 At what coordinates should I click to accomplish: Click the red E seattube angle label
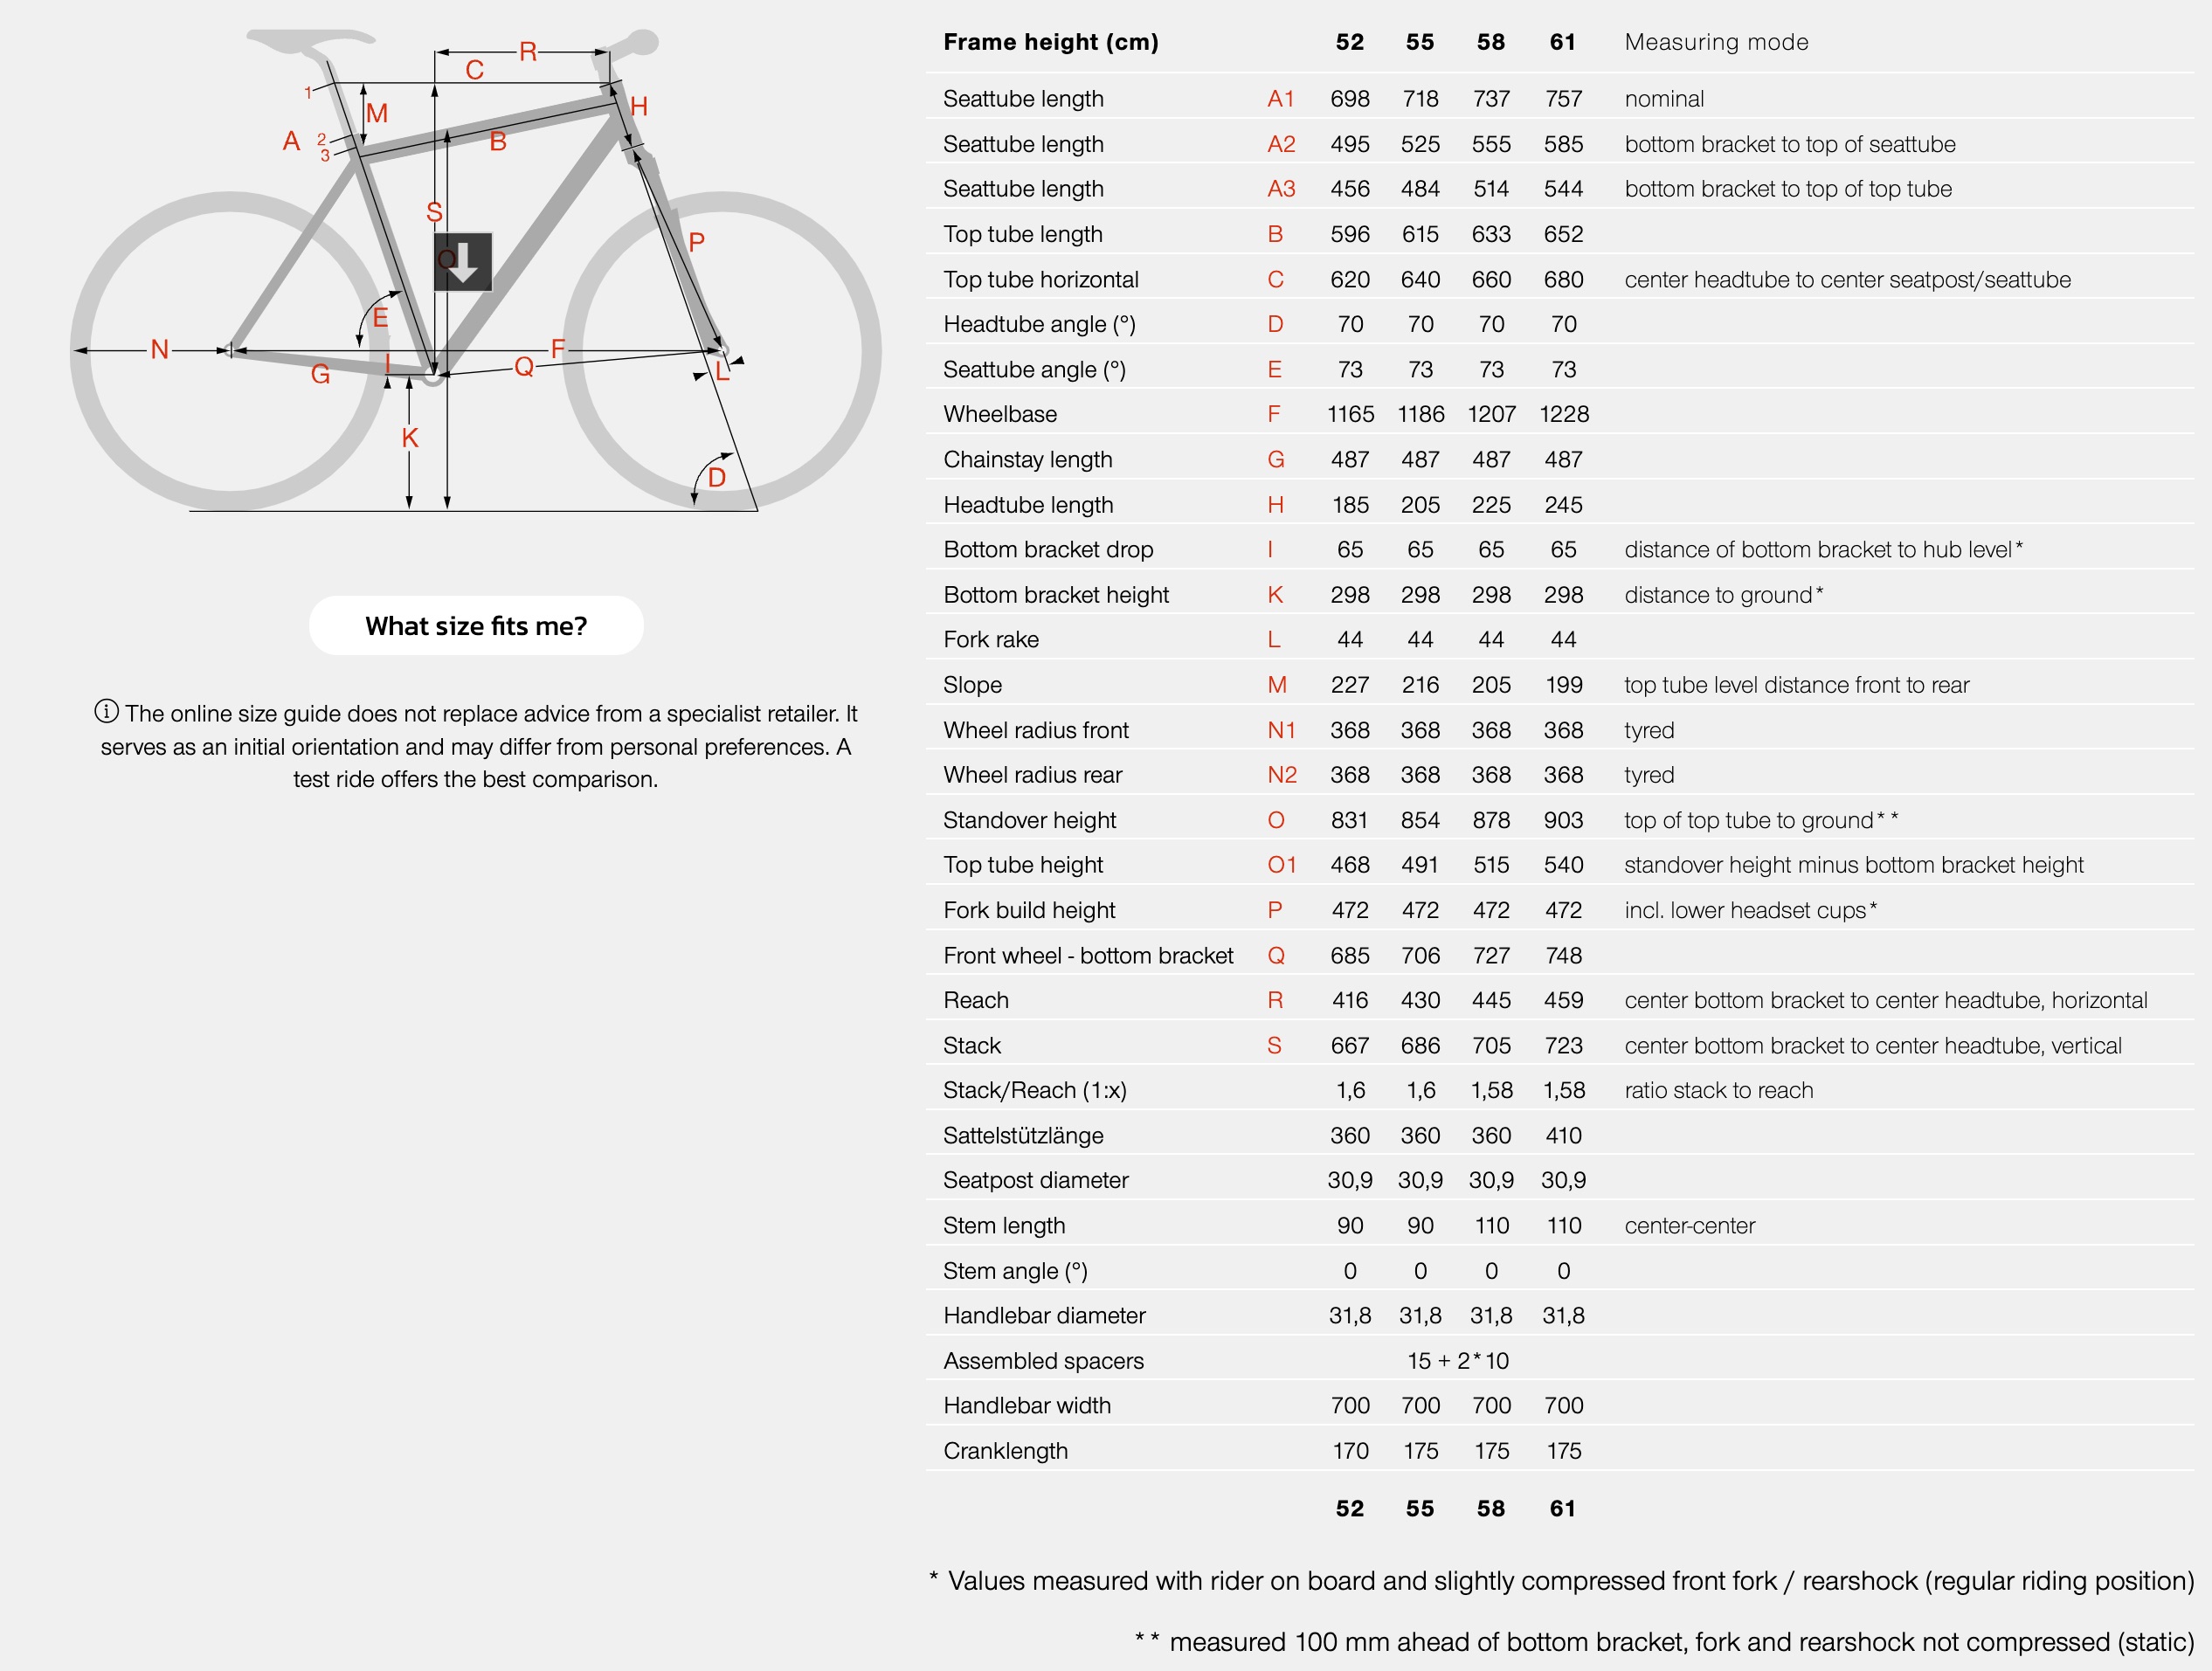380,318
